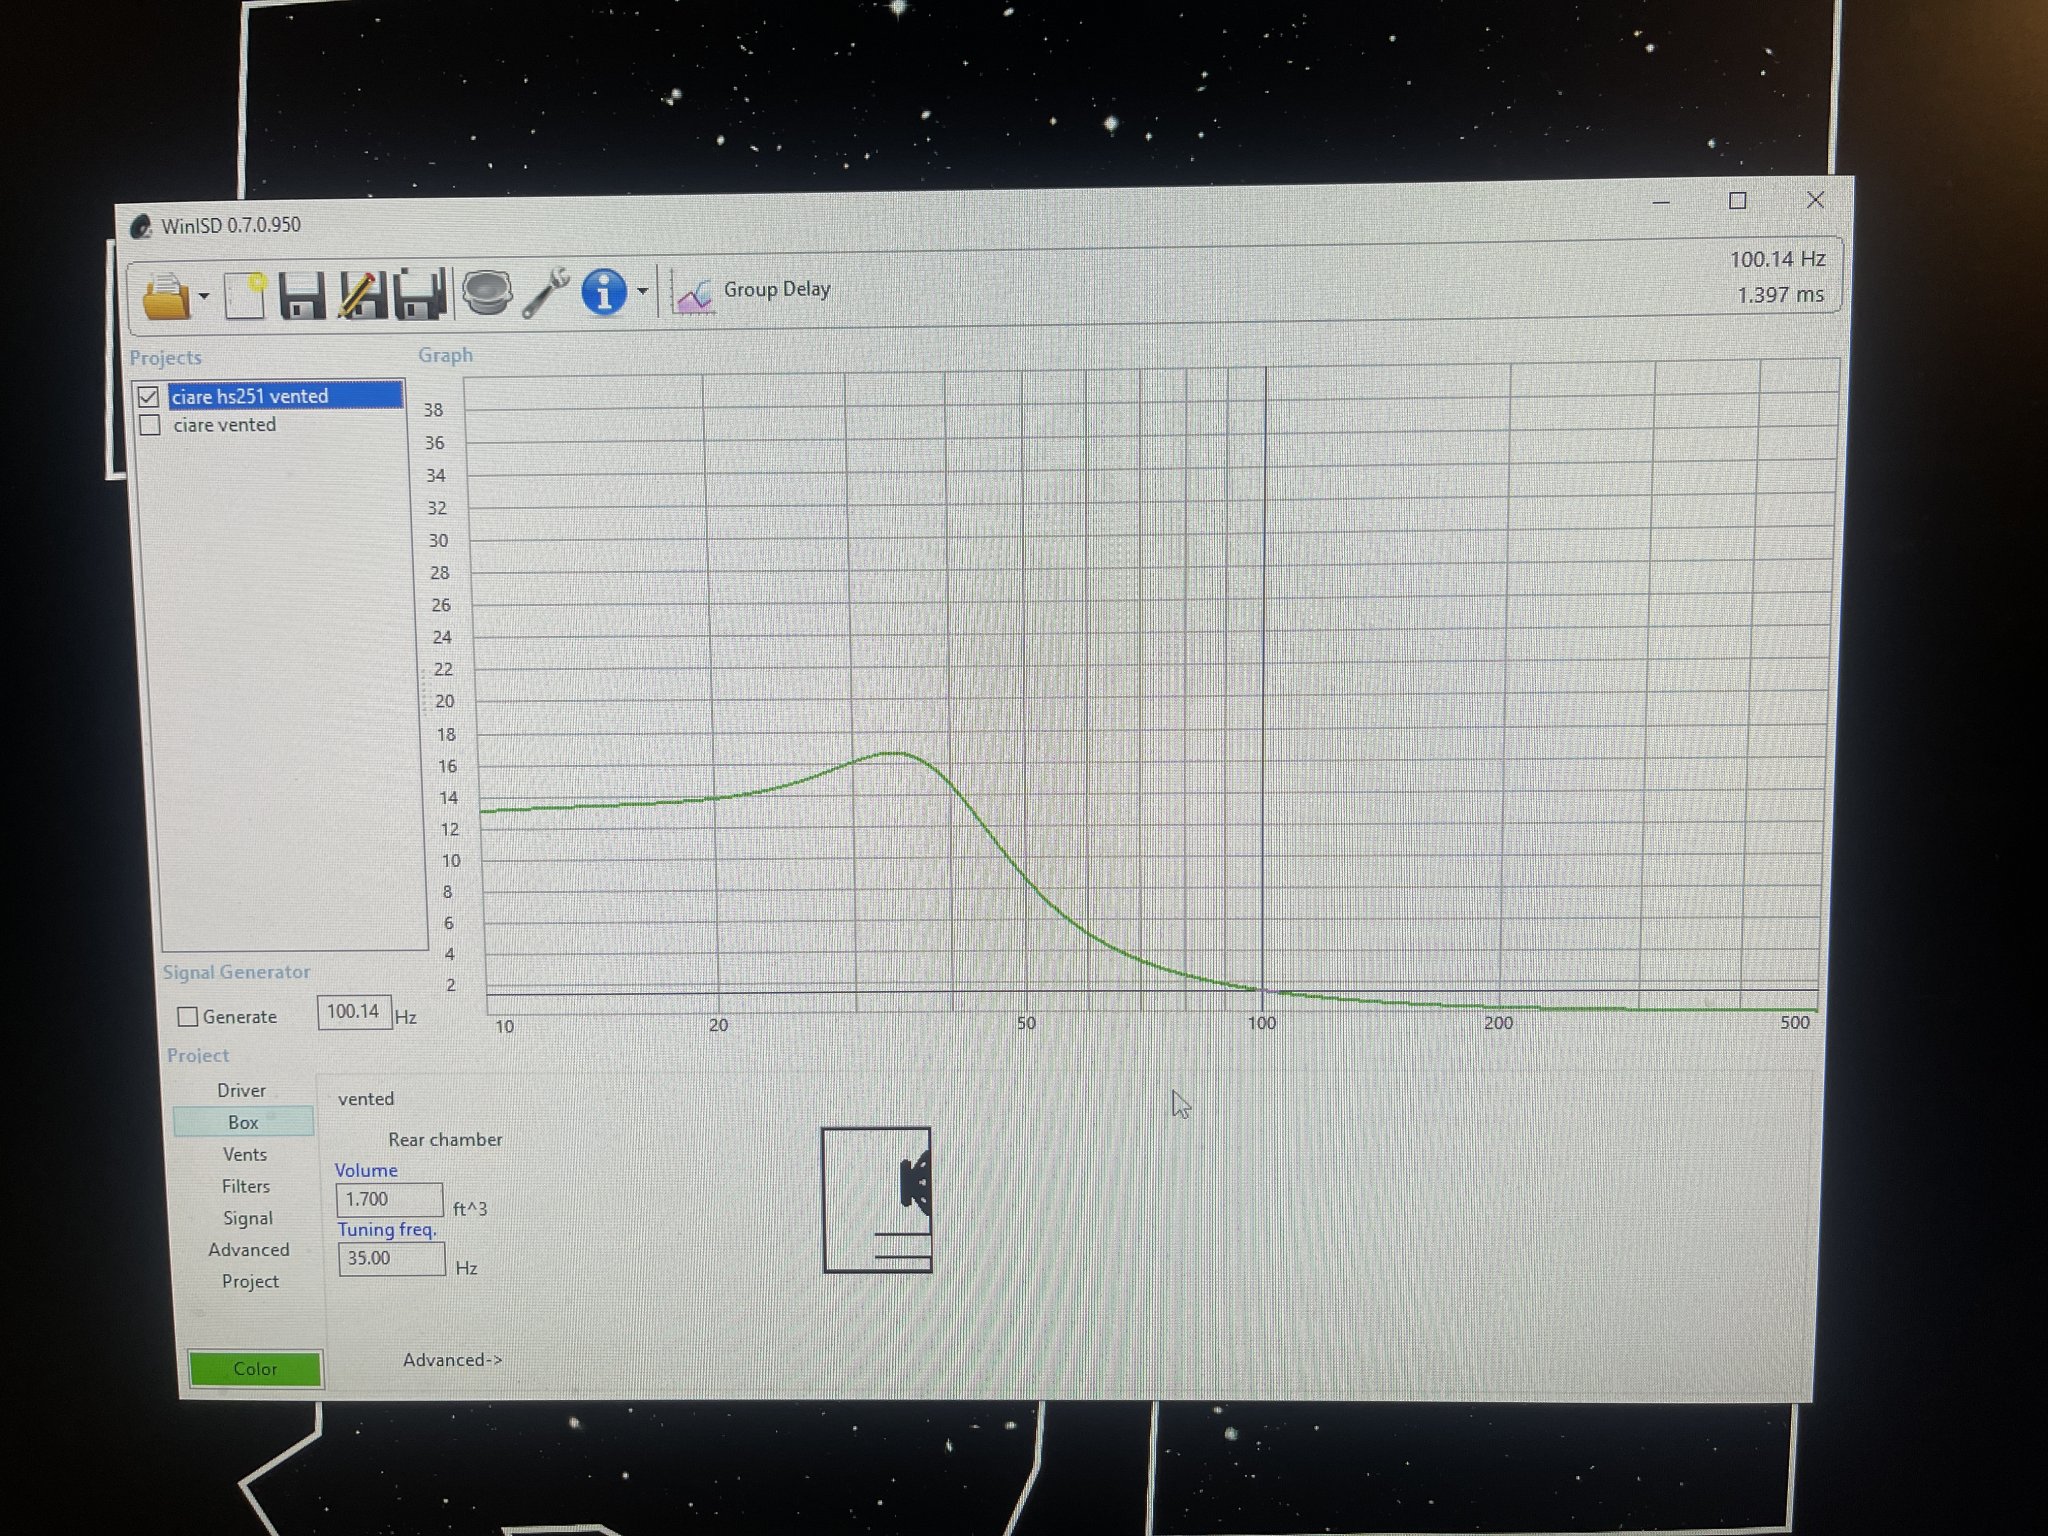Switch to the Vents tab
Screen dimensions: 2048x1536
pos(245,1154)
